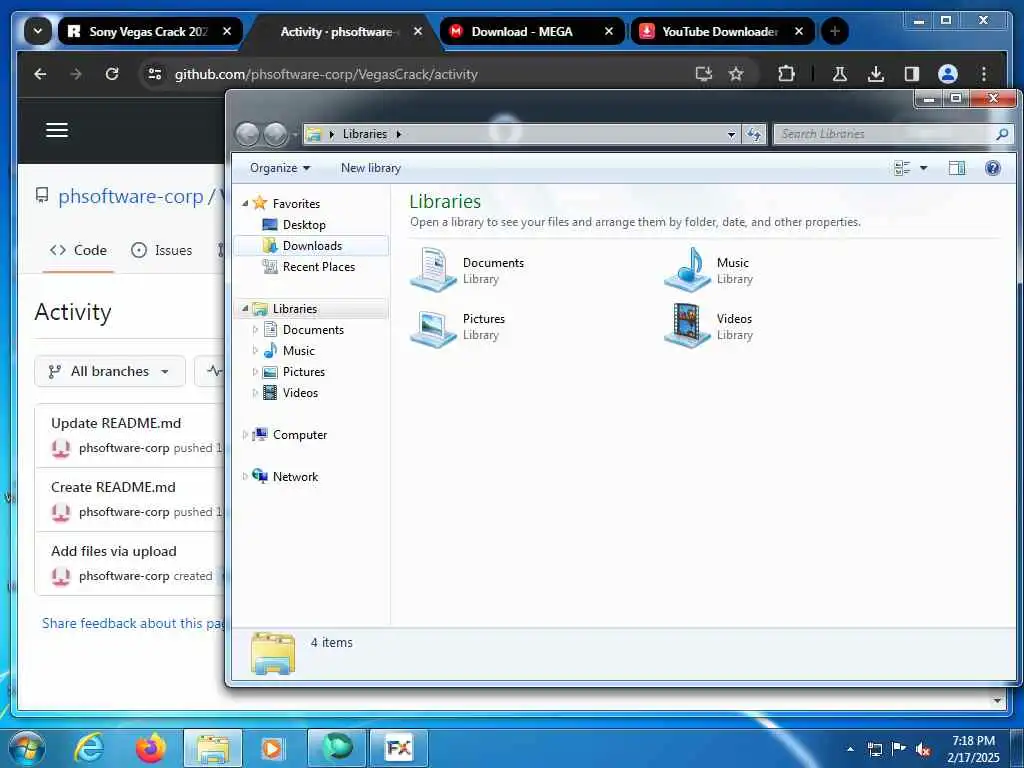
Task: Open Update README.md activity entry
Action: click(x=116, y=423)
